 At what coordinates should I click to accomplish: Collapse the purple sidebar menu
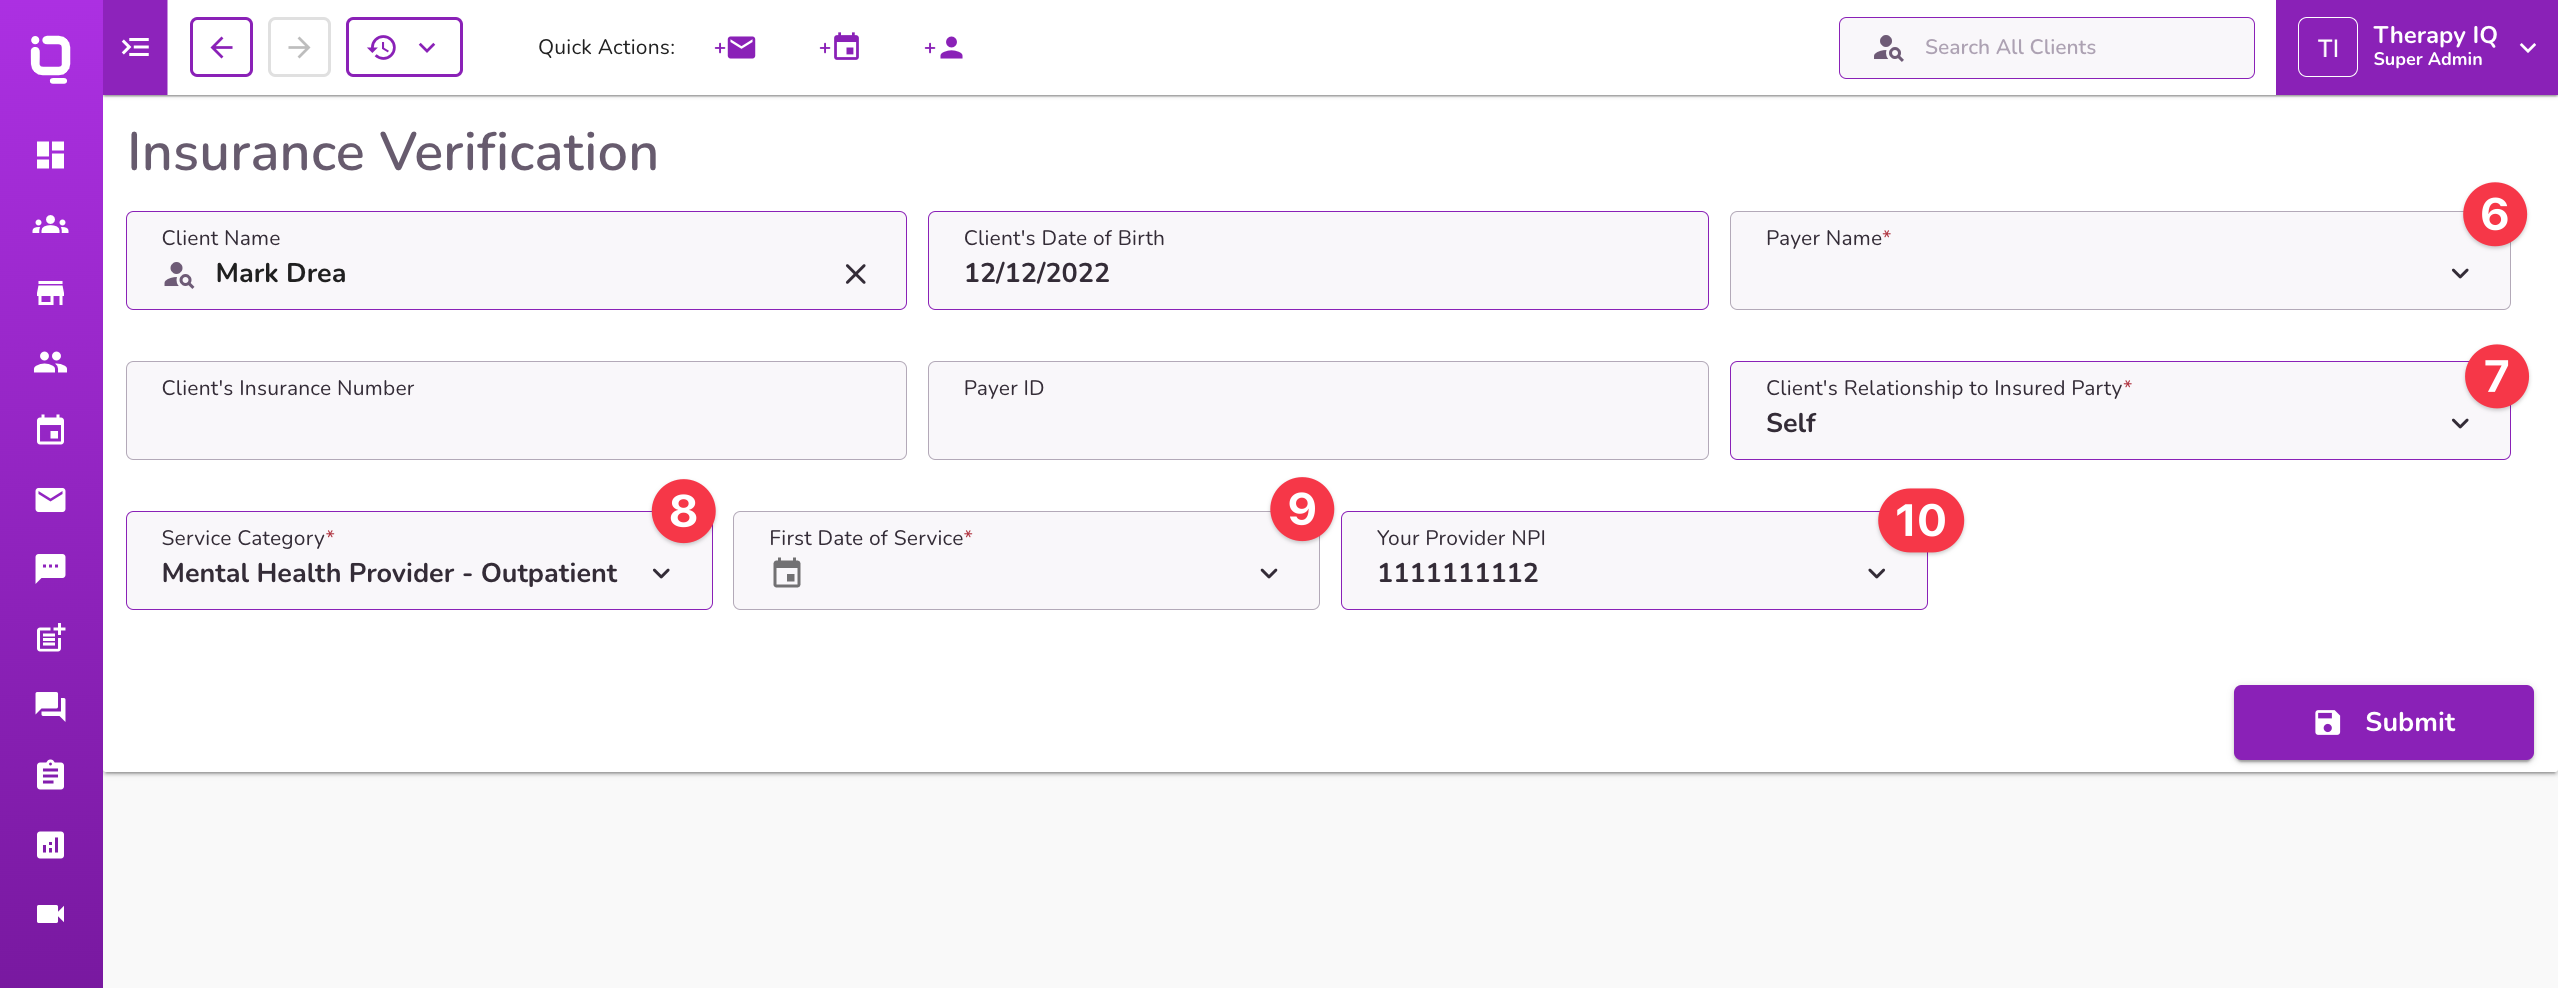point(134,46)
